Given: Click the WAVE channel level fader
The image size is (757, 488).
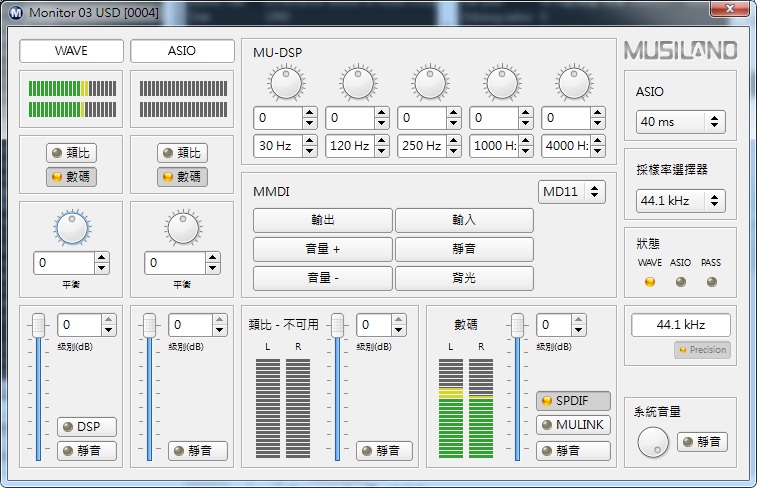Looking at the screenshot, I should 39,325.
